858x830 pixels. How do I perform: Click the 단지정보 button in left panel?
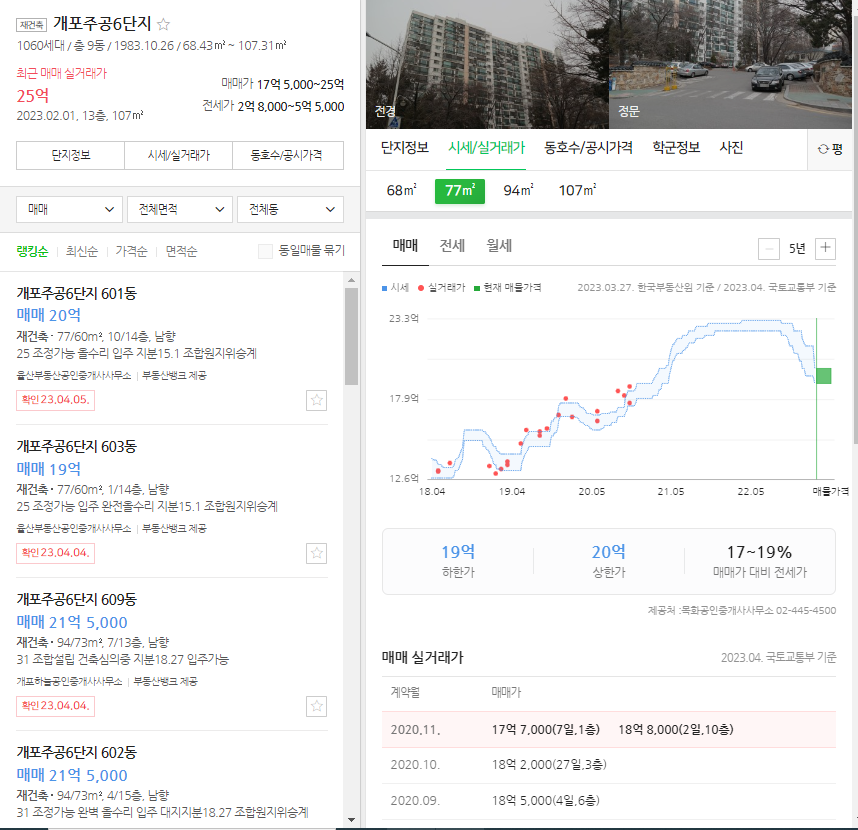[x=71, y=155]
